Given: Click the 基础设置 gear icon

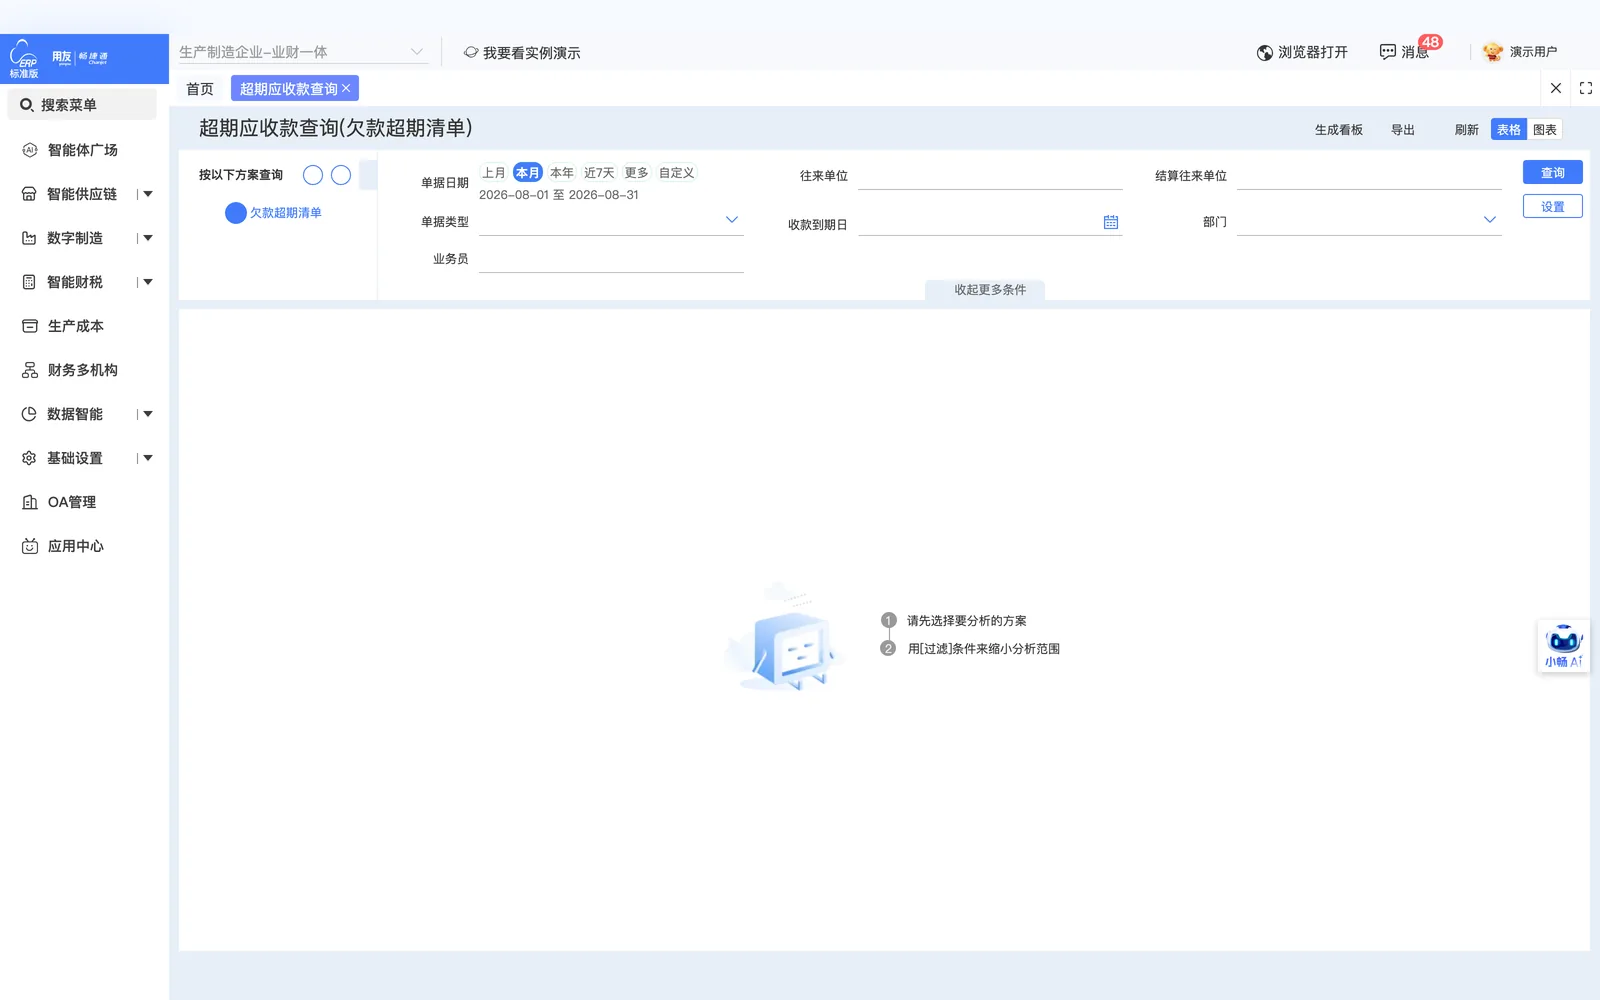Looking at the screenshot, I should (29, 458).
